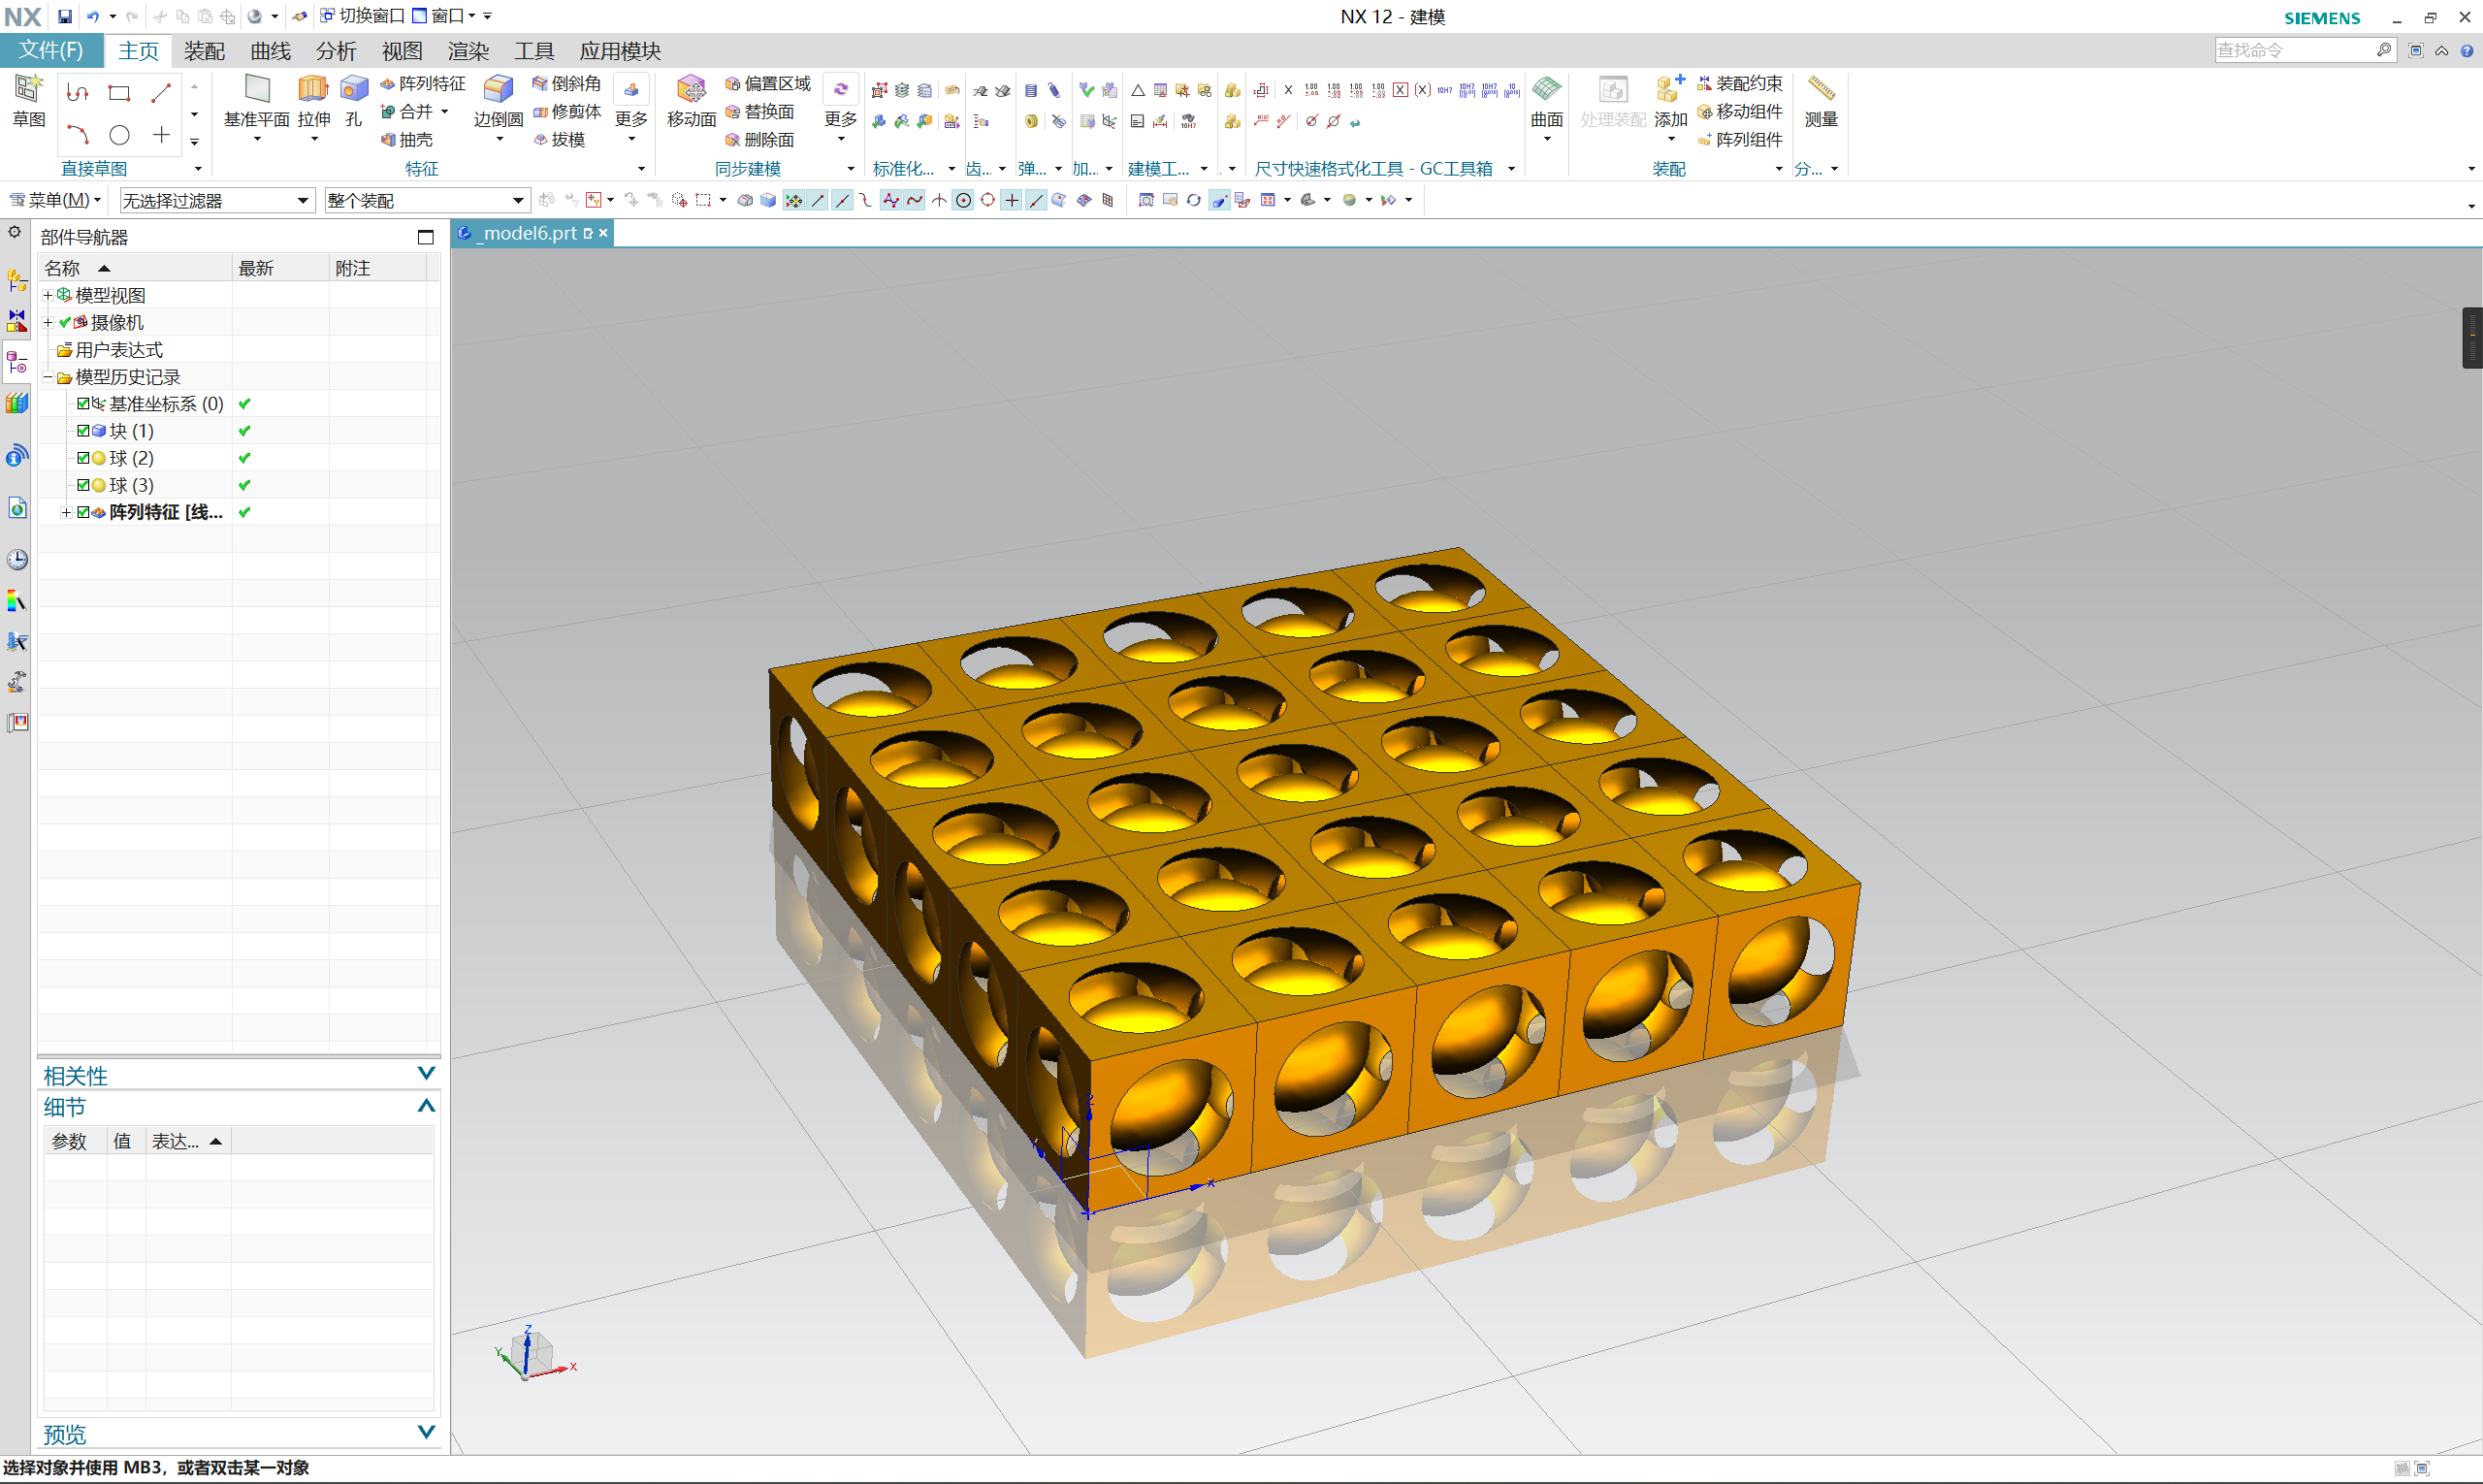Expand the 模型视图 tree node
Viewport: 2483px width, 1484px height.
[47, 296]
